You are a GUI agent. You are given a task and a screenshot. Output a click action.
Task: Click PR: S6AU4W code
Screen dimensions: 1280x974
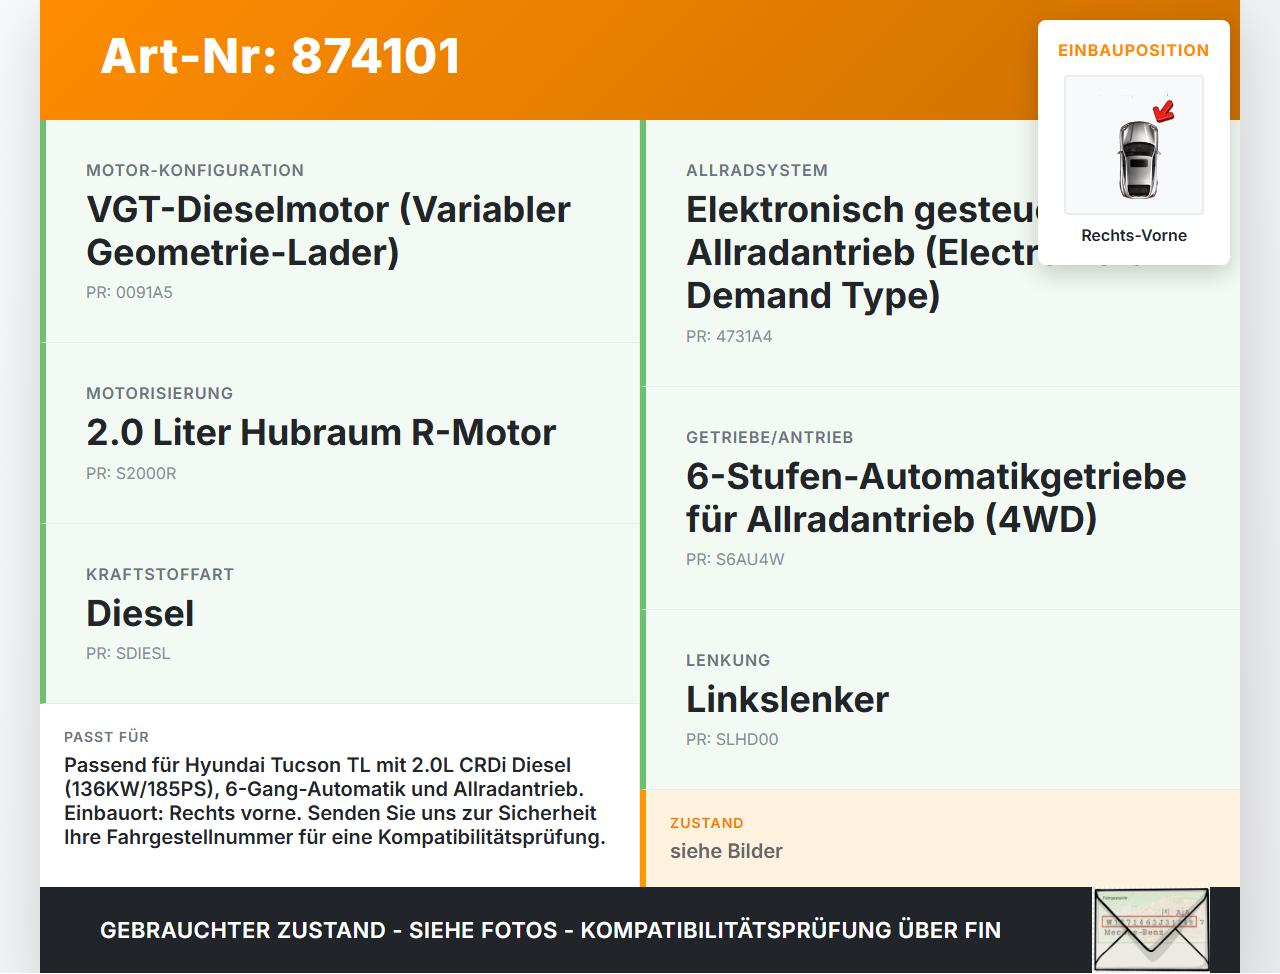pyautogui.click(x=735, y=559)
